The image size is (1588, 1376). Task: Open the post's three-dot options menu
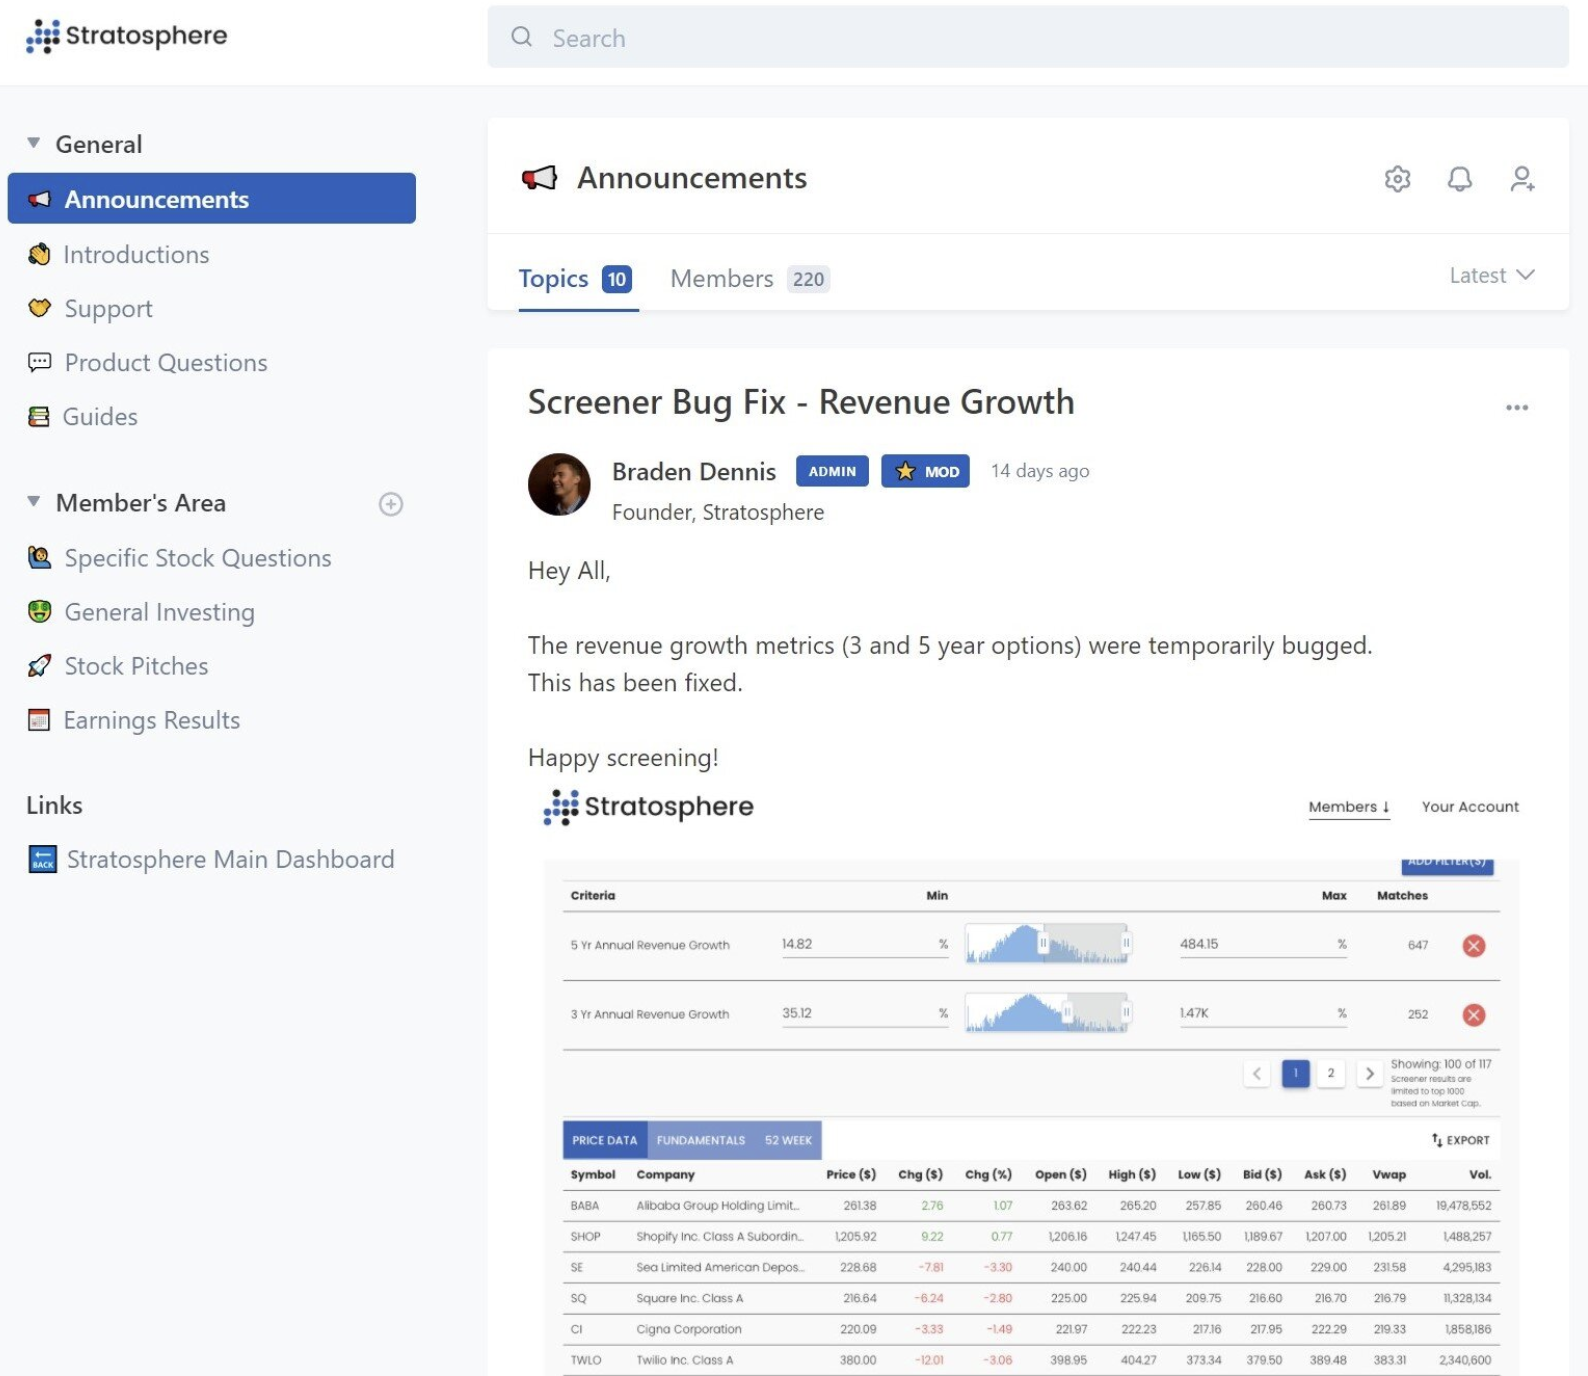[1517, 407]
